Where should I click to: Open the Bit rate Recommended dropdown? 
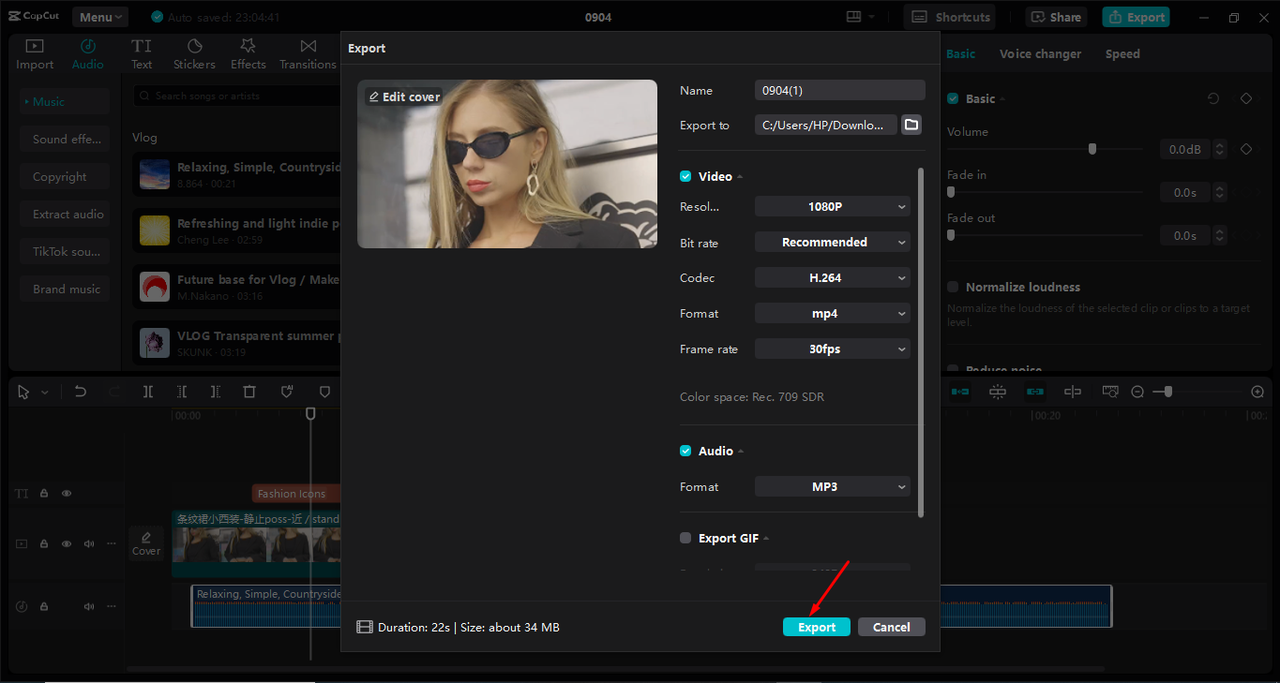click(832, 242)
